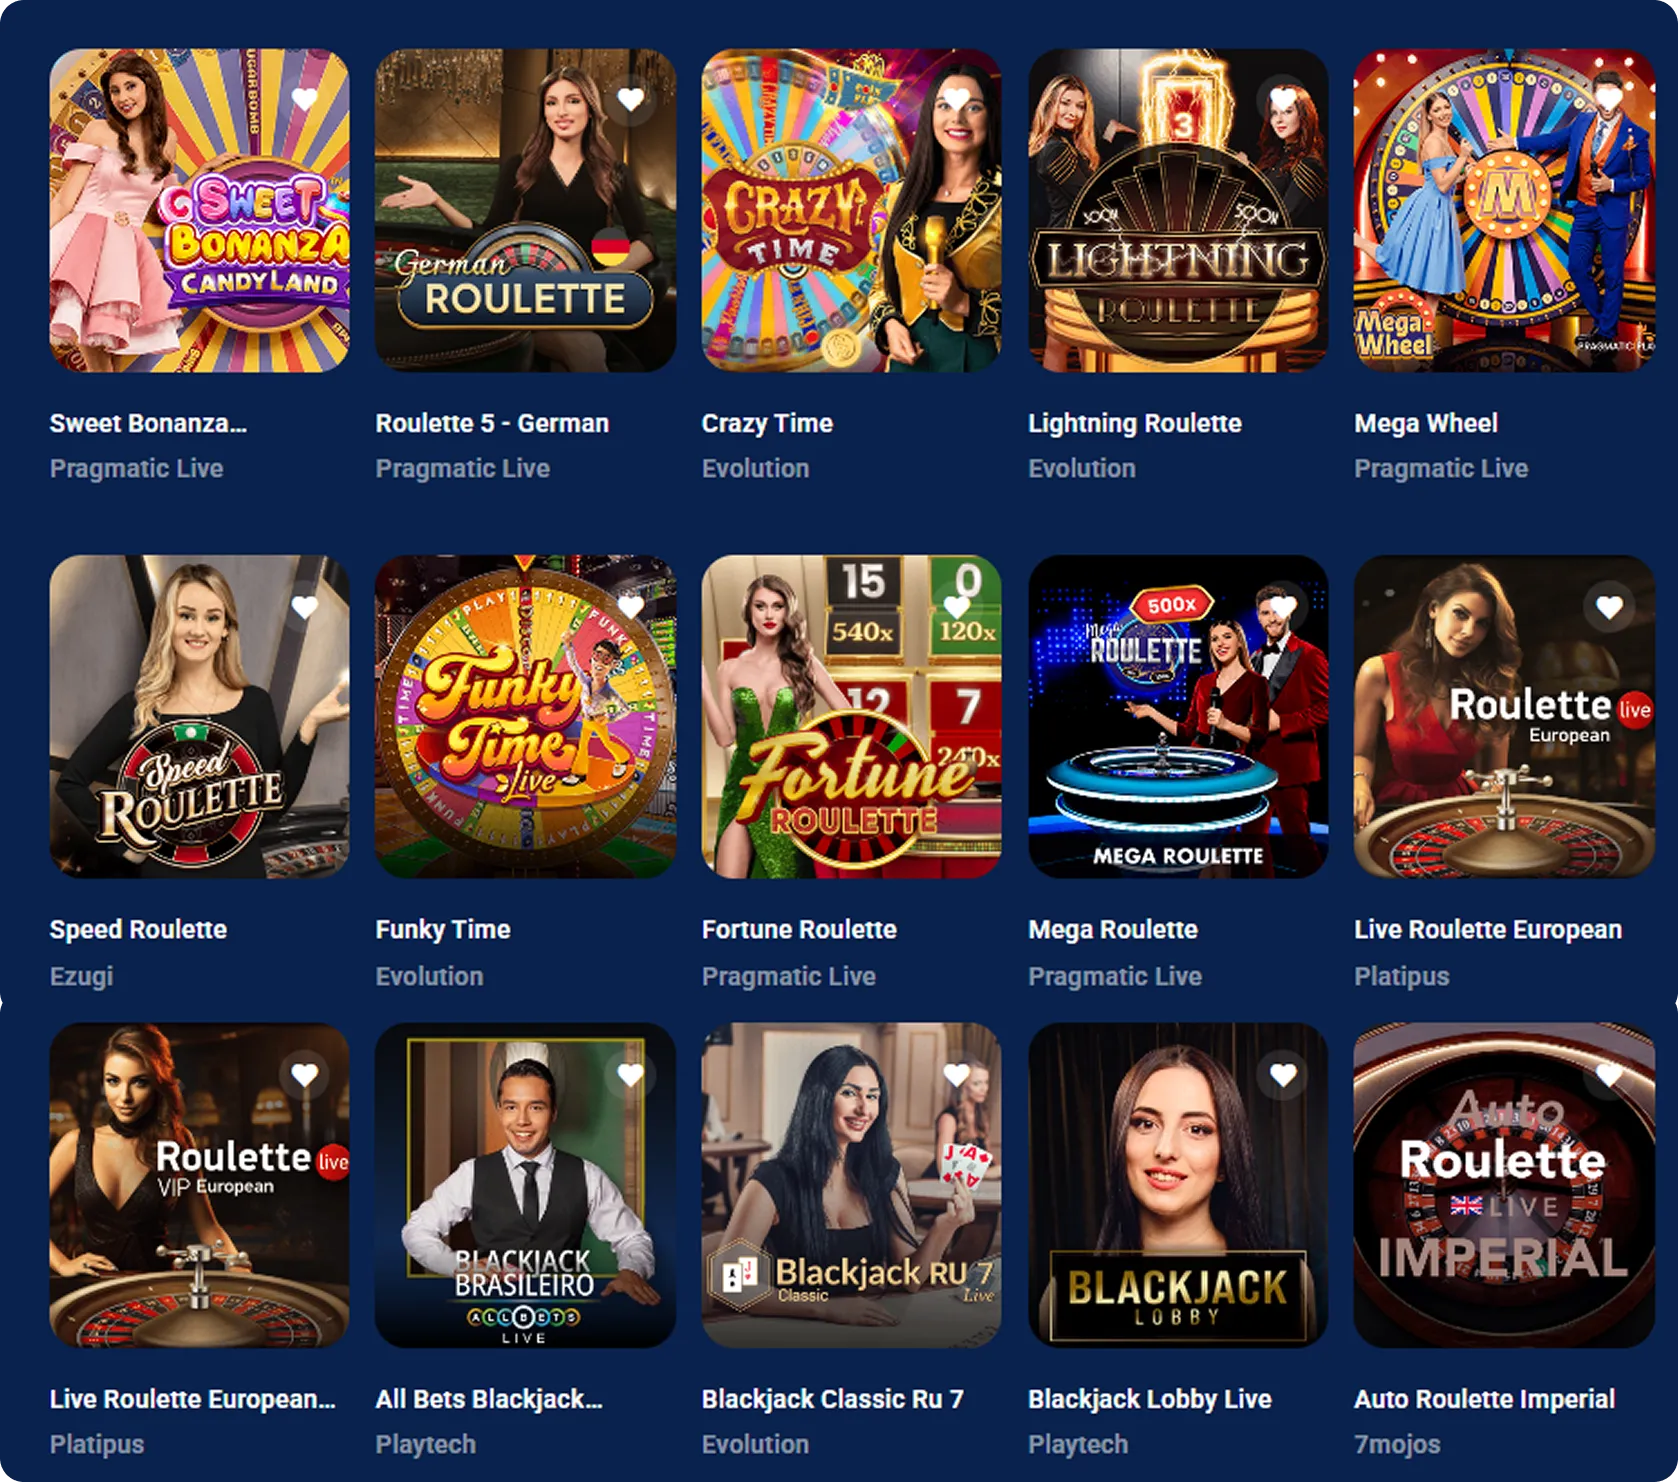Open the Mega Wheel game thumbnail
Viewport: 1678px width, 1482px height.
point(1504,210)
